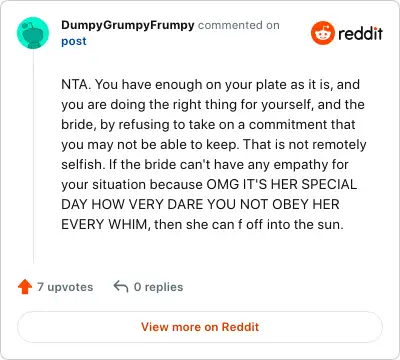The width and height of the screenshot is (400, 360).
Task: Click the closing 'f off into the sun' text
Action: point(290,224)
